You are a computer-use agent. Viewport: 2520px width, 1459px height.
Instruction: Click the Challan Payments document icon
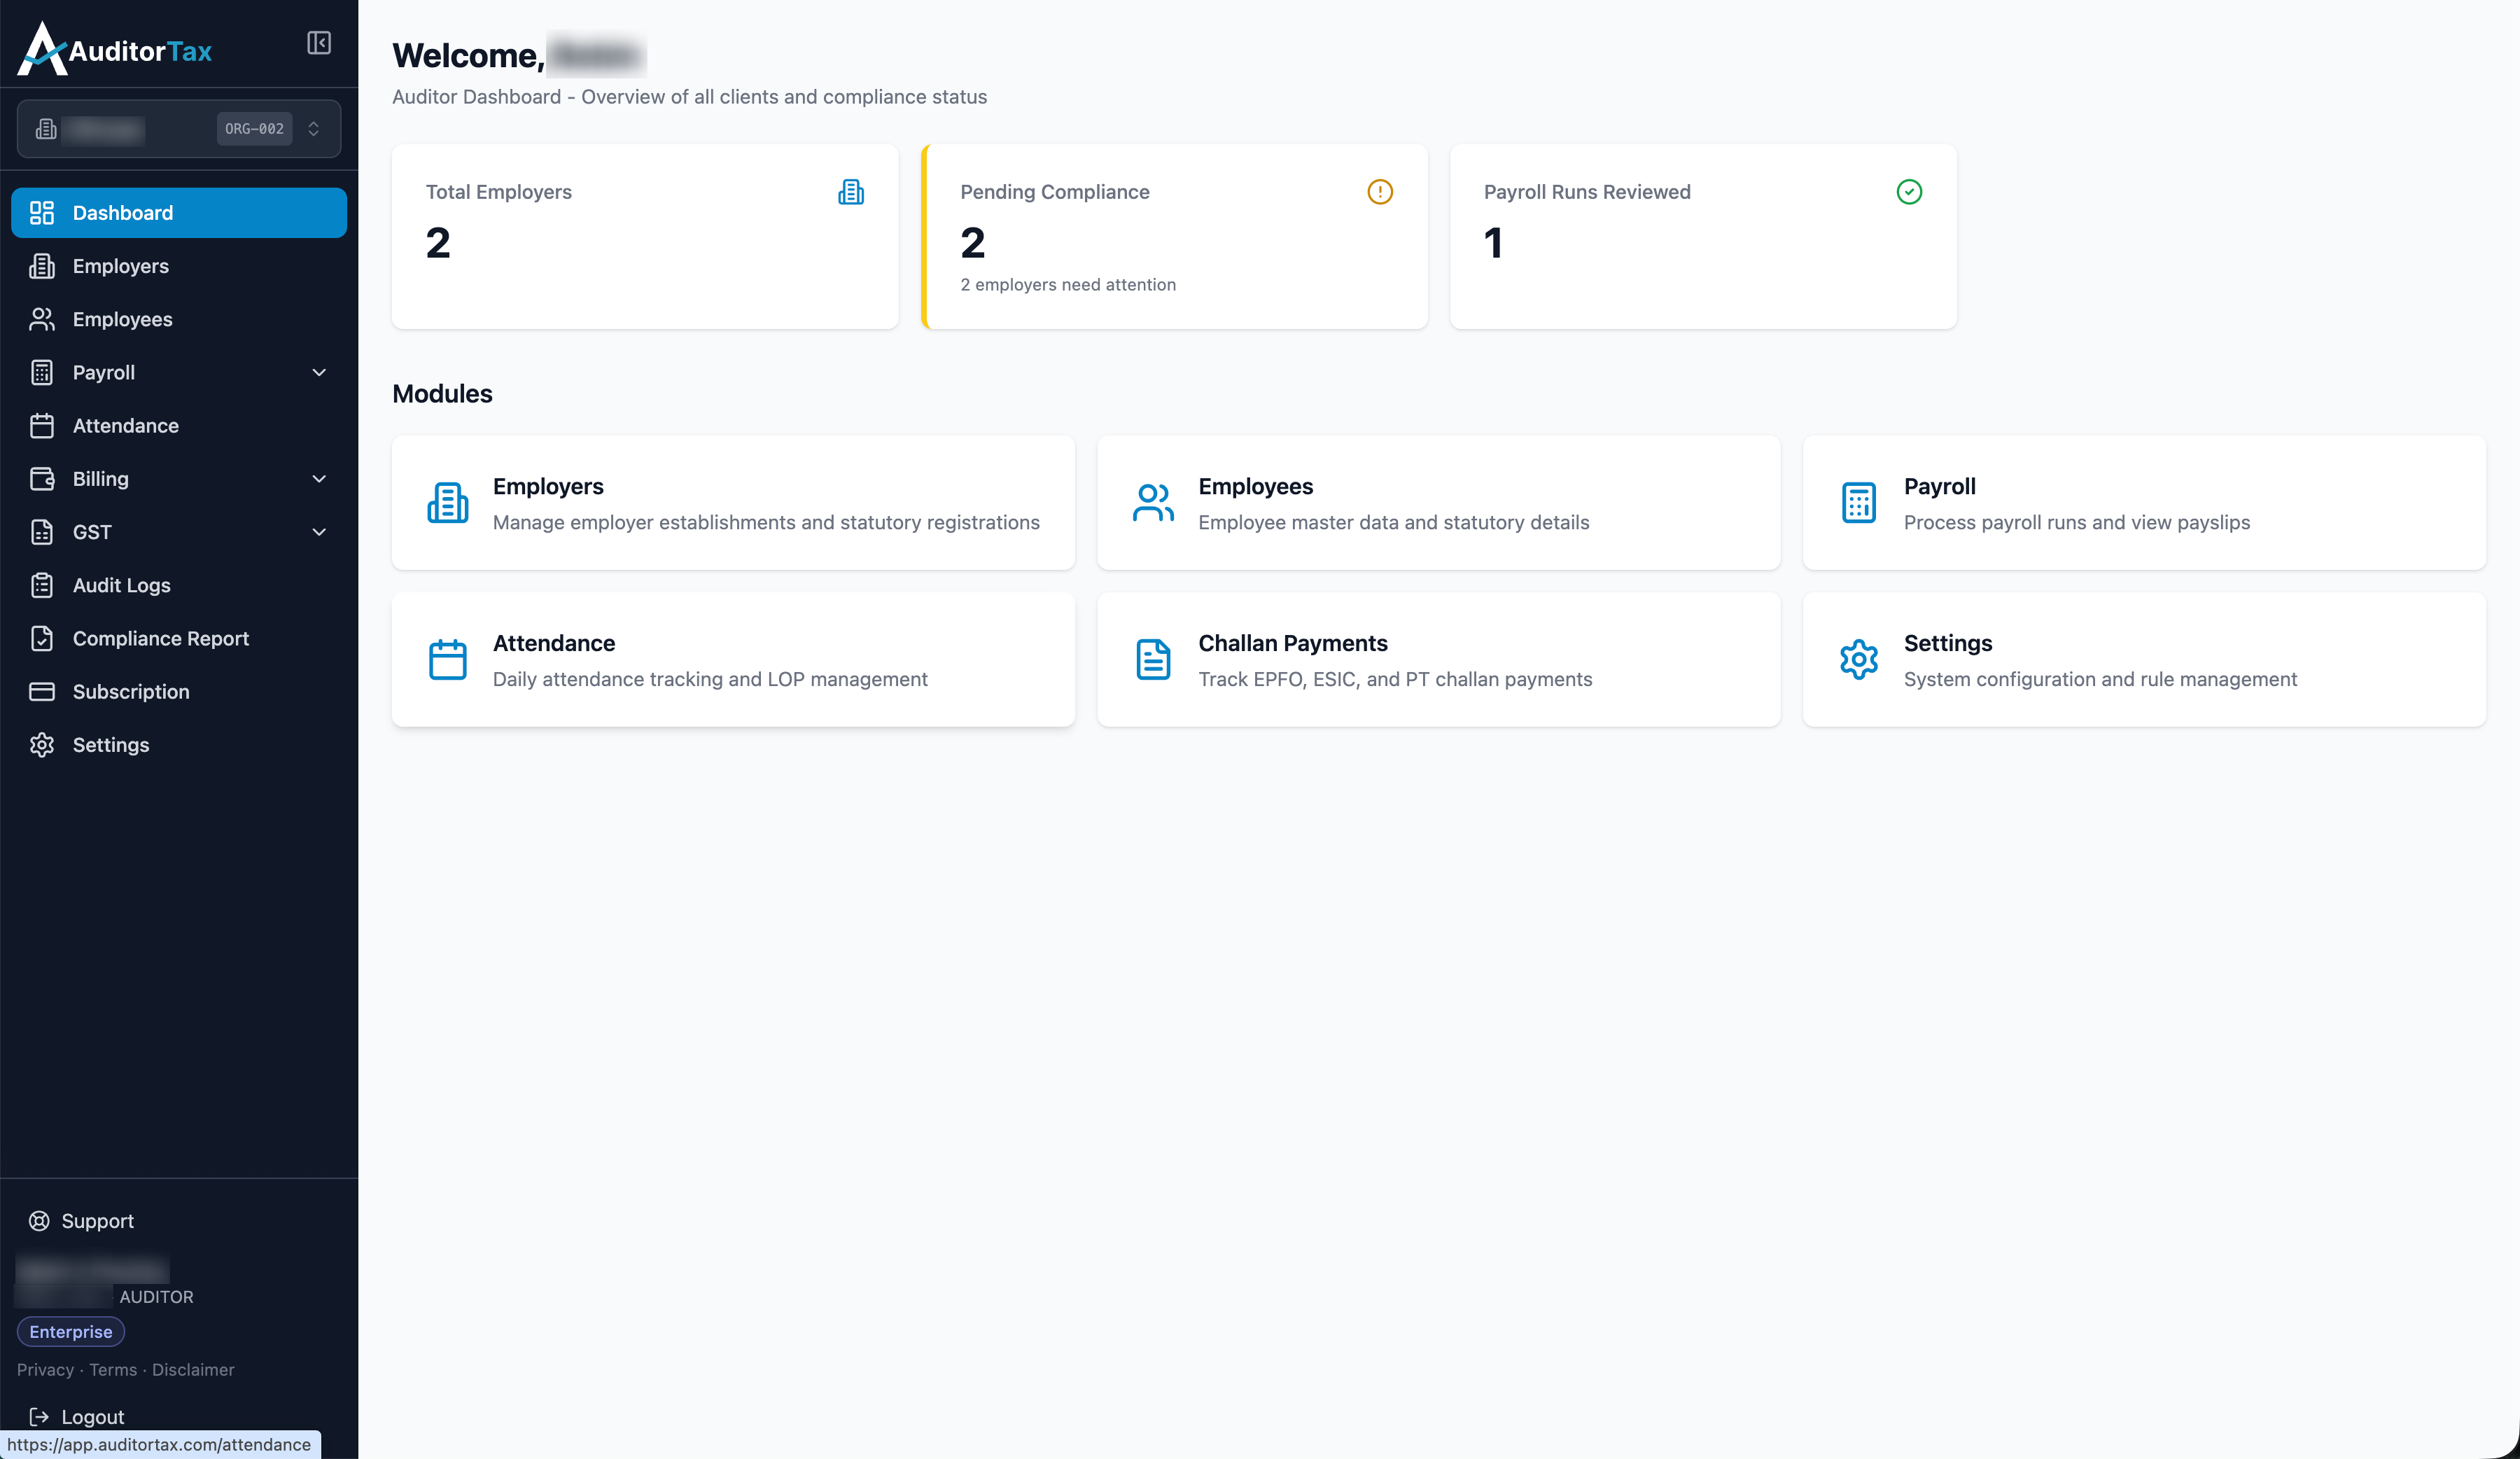tap(1153, 659)
